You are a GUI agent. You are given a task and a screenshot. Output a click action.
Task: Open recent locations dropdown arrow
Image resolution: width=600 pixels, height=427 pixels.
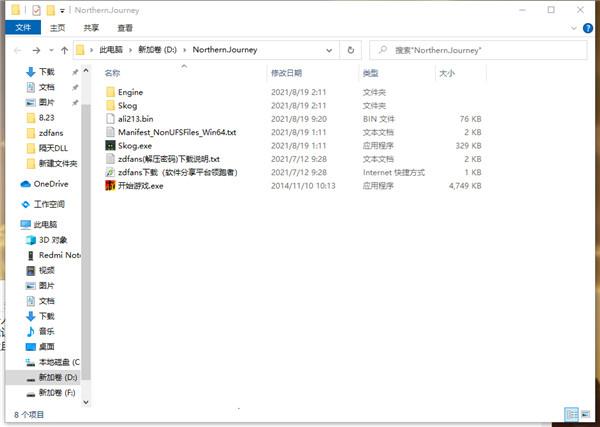click(51, 50)
